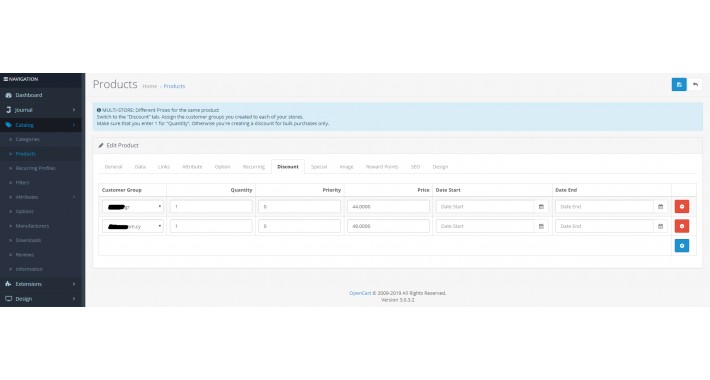Open Manufacturers in the sidebar
The height and width of the screenshot is (380, 710).
[32, 226]
